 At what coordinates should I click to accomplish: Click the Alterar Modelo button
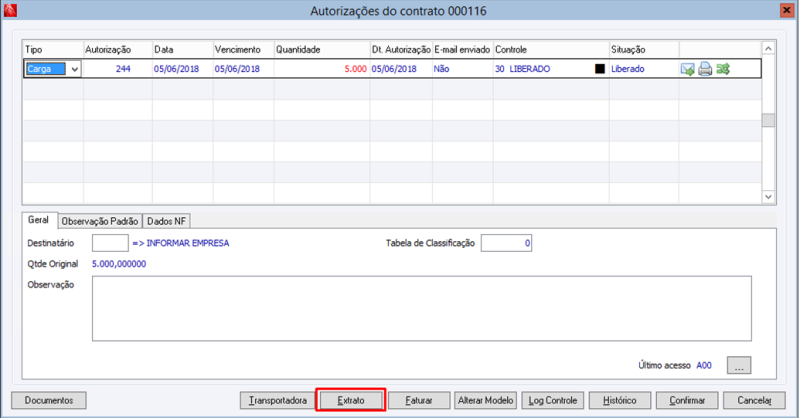pos(485,401)
